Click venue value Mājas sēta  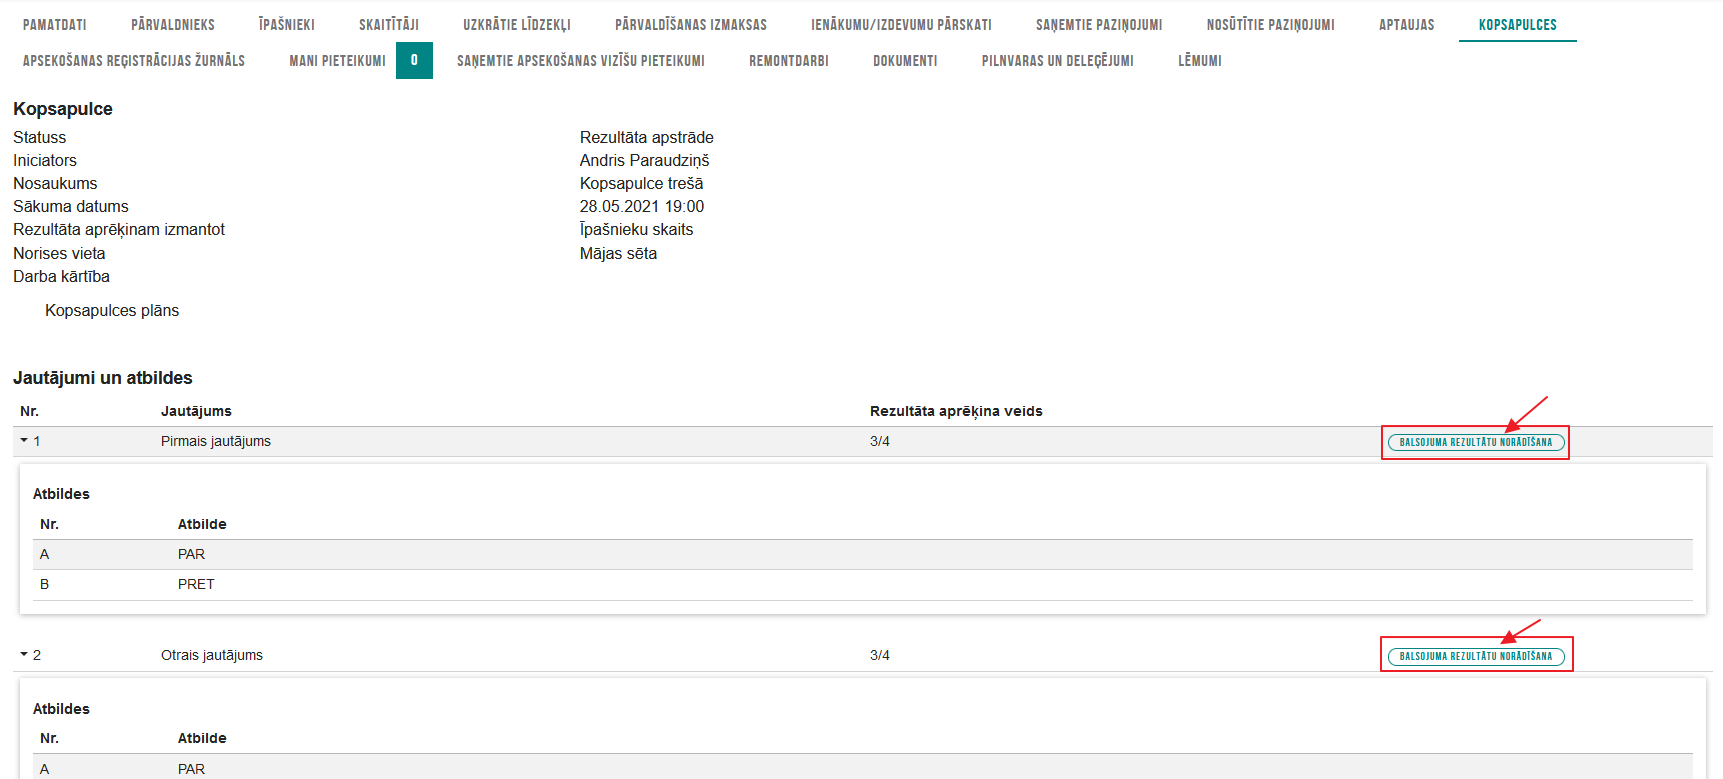click(618, 253)
